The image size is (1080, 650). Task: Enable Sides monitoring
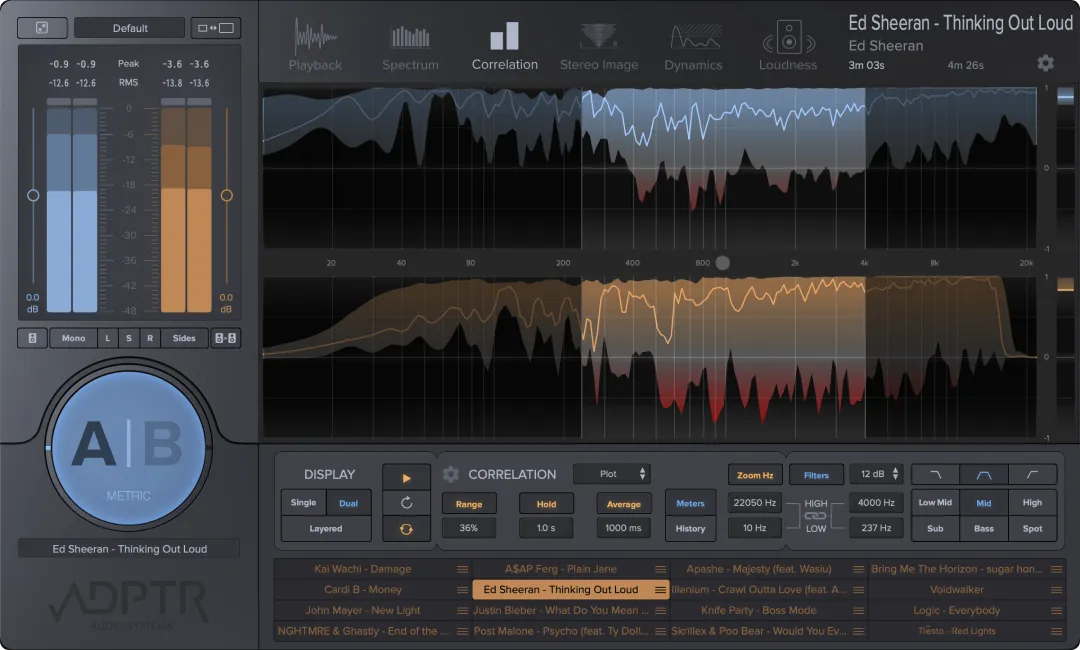coord(184,338)
